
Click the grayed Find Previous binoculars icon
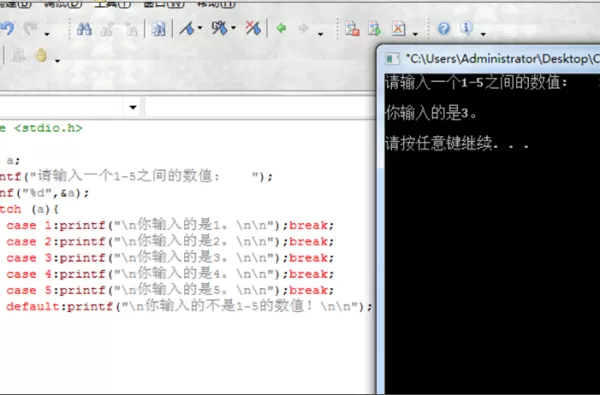(x=107, y=29)
